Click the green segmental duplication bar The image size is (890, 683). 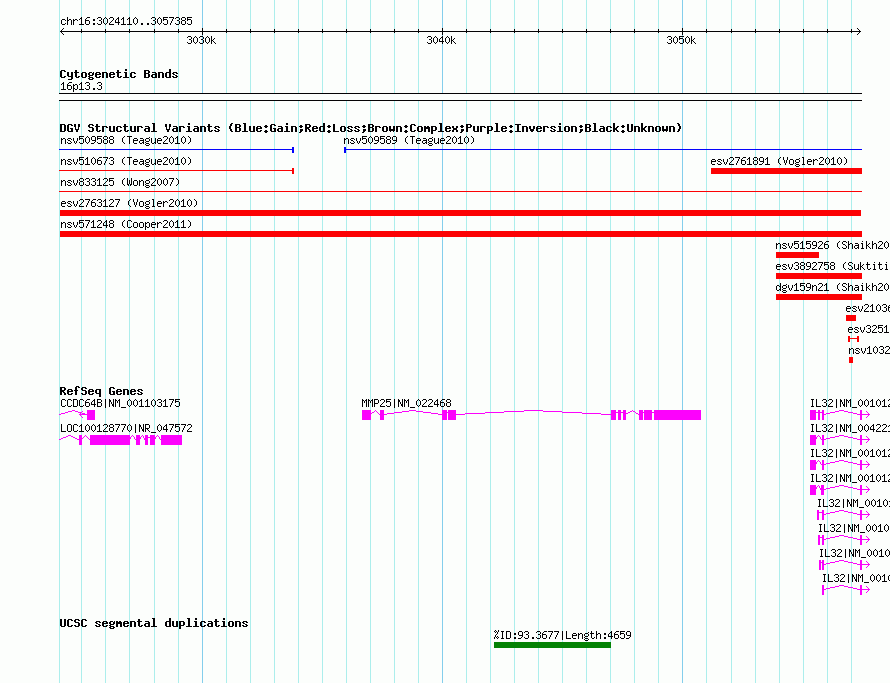pyautogui.click(x=552, y=645)
